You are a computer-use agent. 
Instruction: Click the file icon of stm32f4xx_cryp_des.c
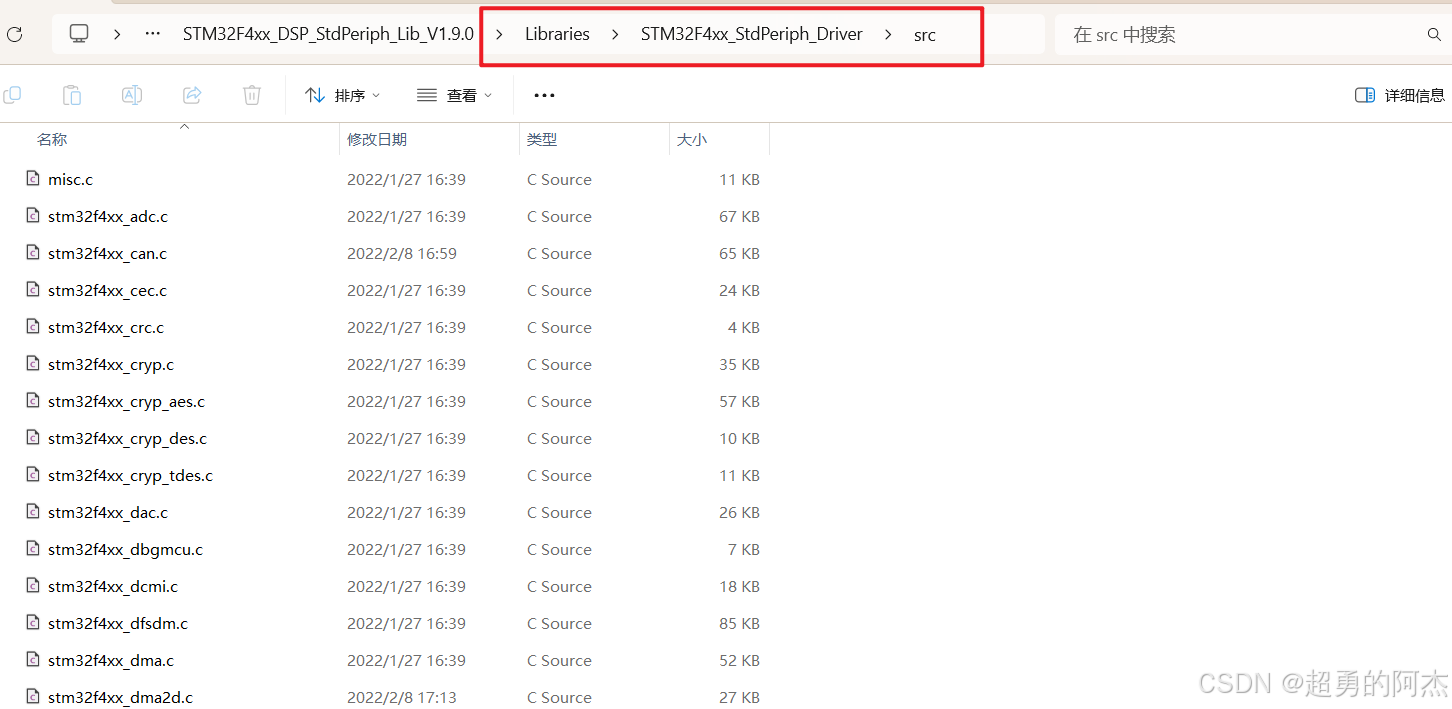[33, 438]
